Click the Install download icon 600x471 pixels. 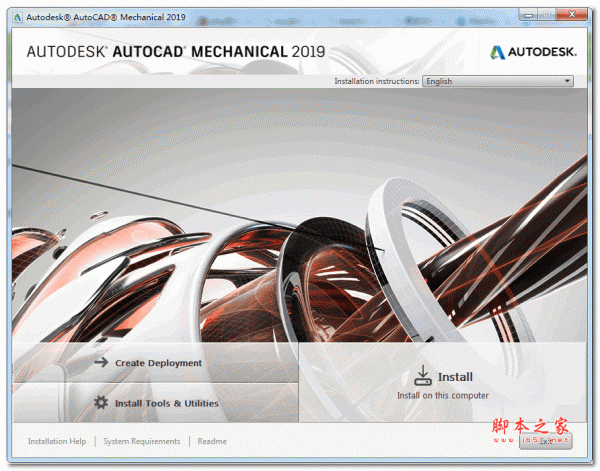(423, 375)
